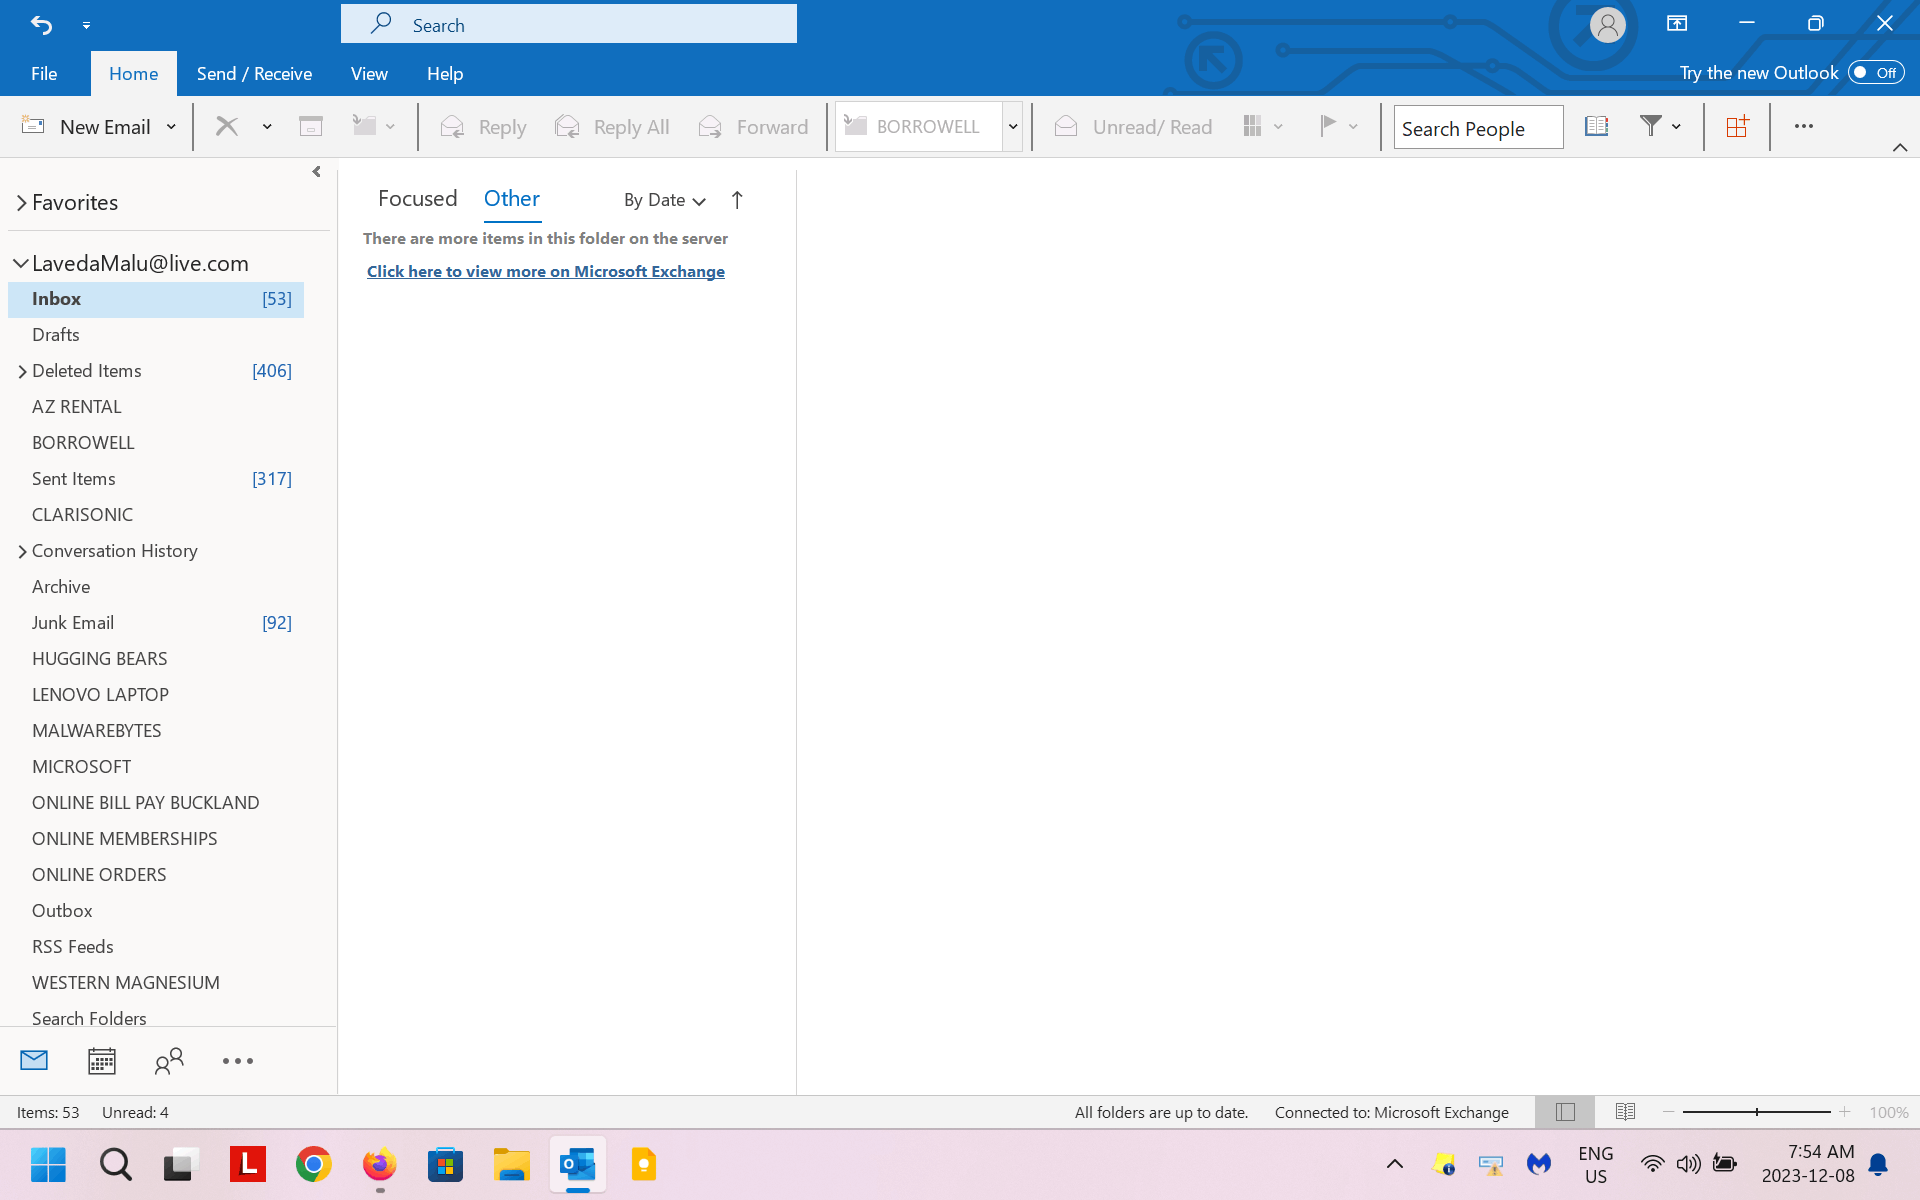Collapse the LavedaMalu@live.com account tree

[20, 263]
